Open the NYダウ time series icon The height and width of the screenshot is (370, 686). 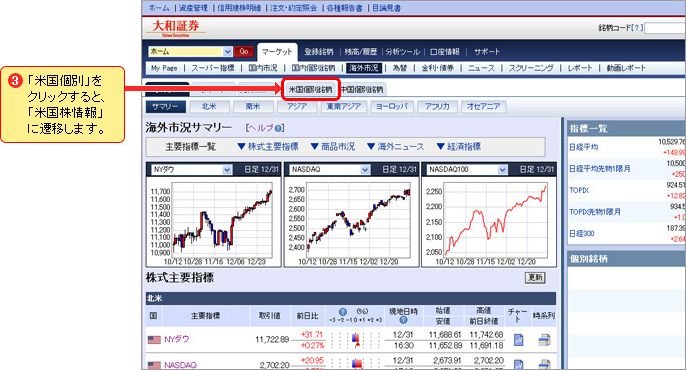coord(544,340)
